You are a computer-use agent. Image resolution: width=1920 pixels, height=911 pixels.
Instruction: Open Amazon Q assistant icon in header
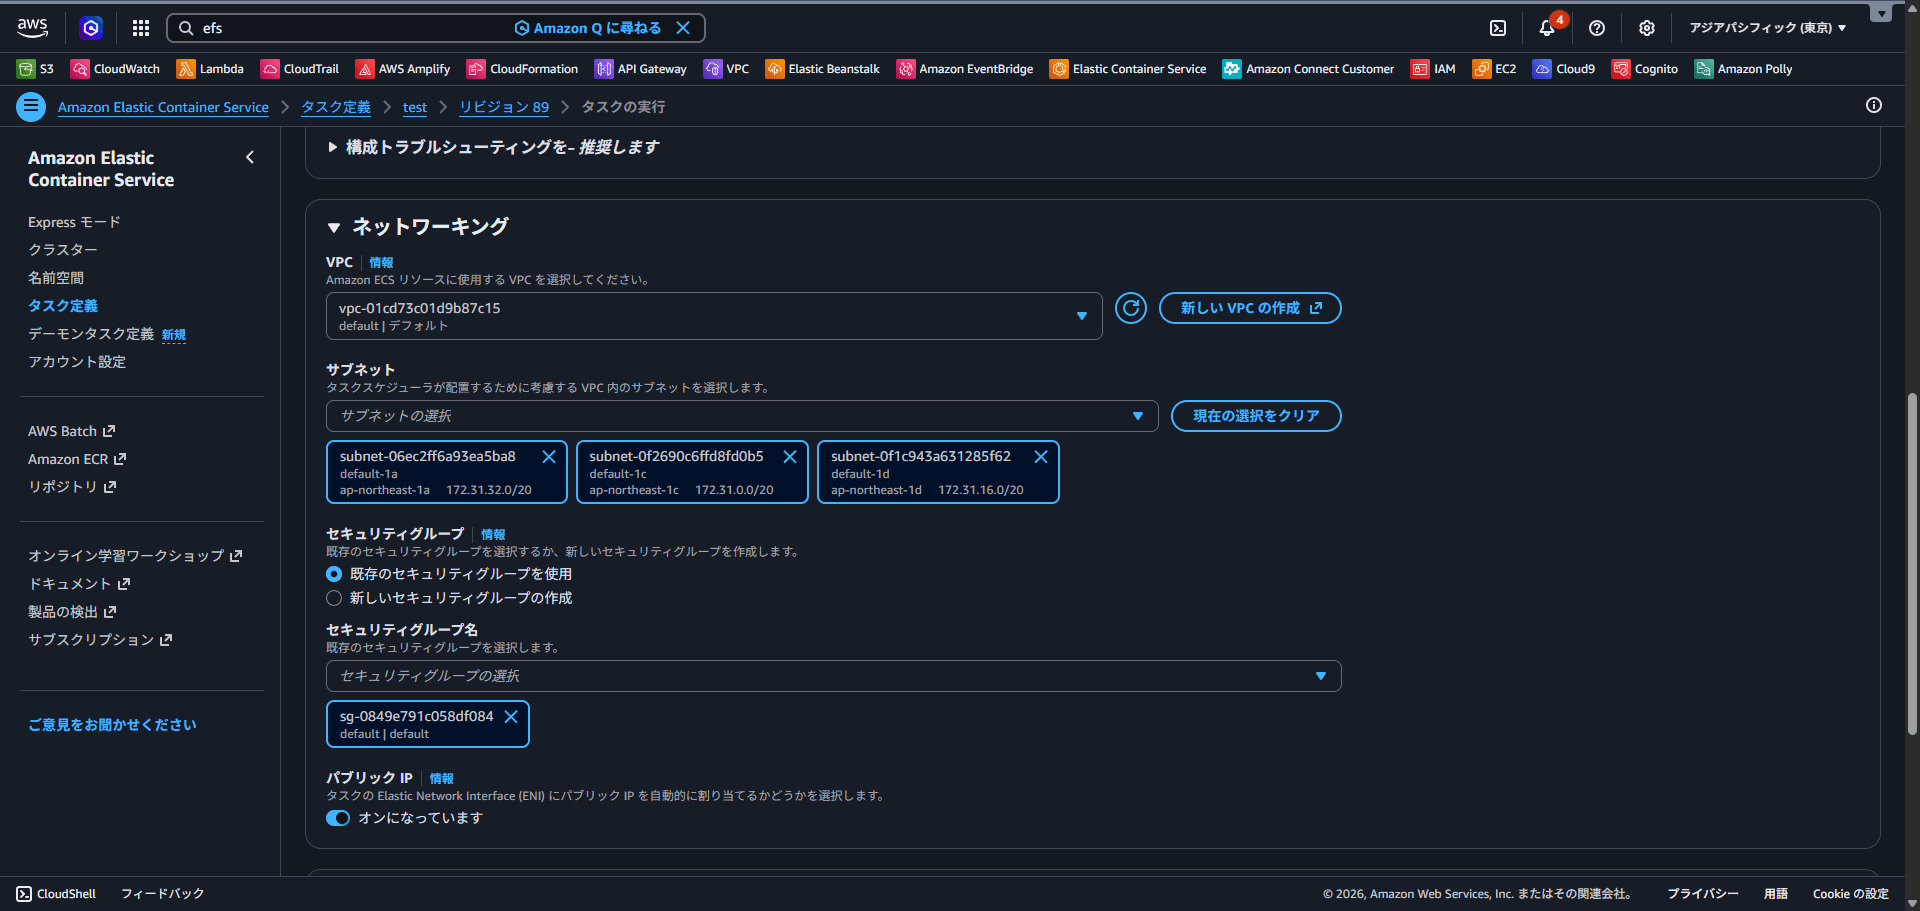(91, 28)
